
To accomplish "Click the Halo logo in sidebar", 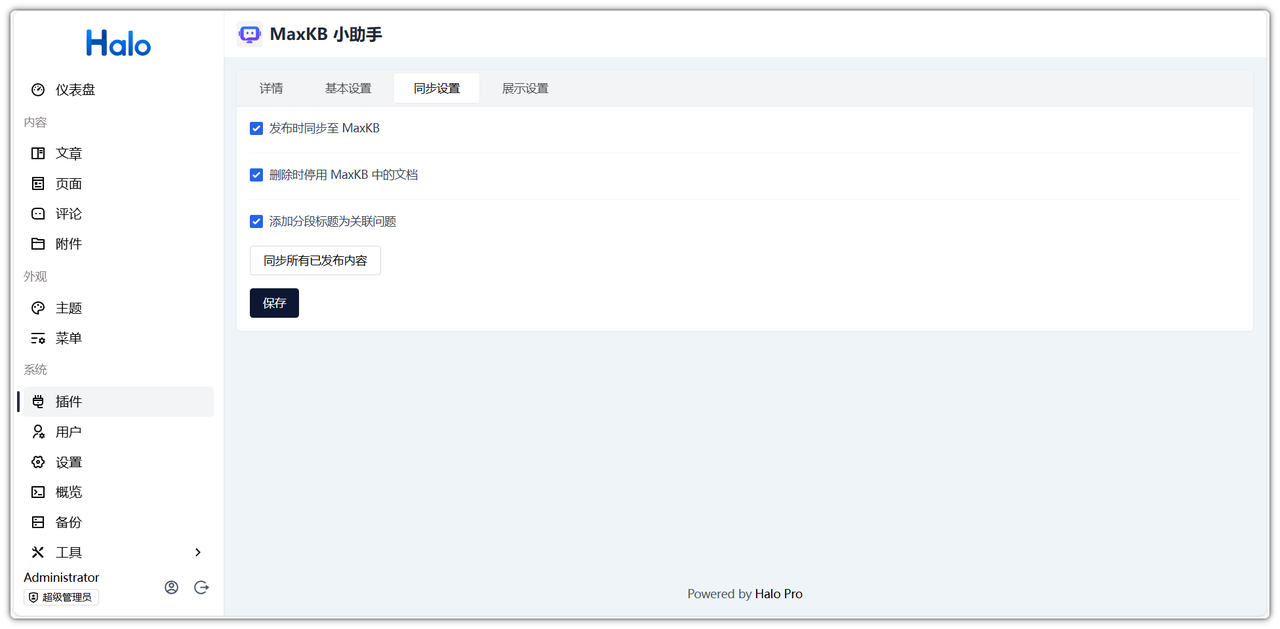I will (118, 43).
